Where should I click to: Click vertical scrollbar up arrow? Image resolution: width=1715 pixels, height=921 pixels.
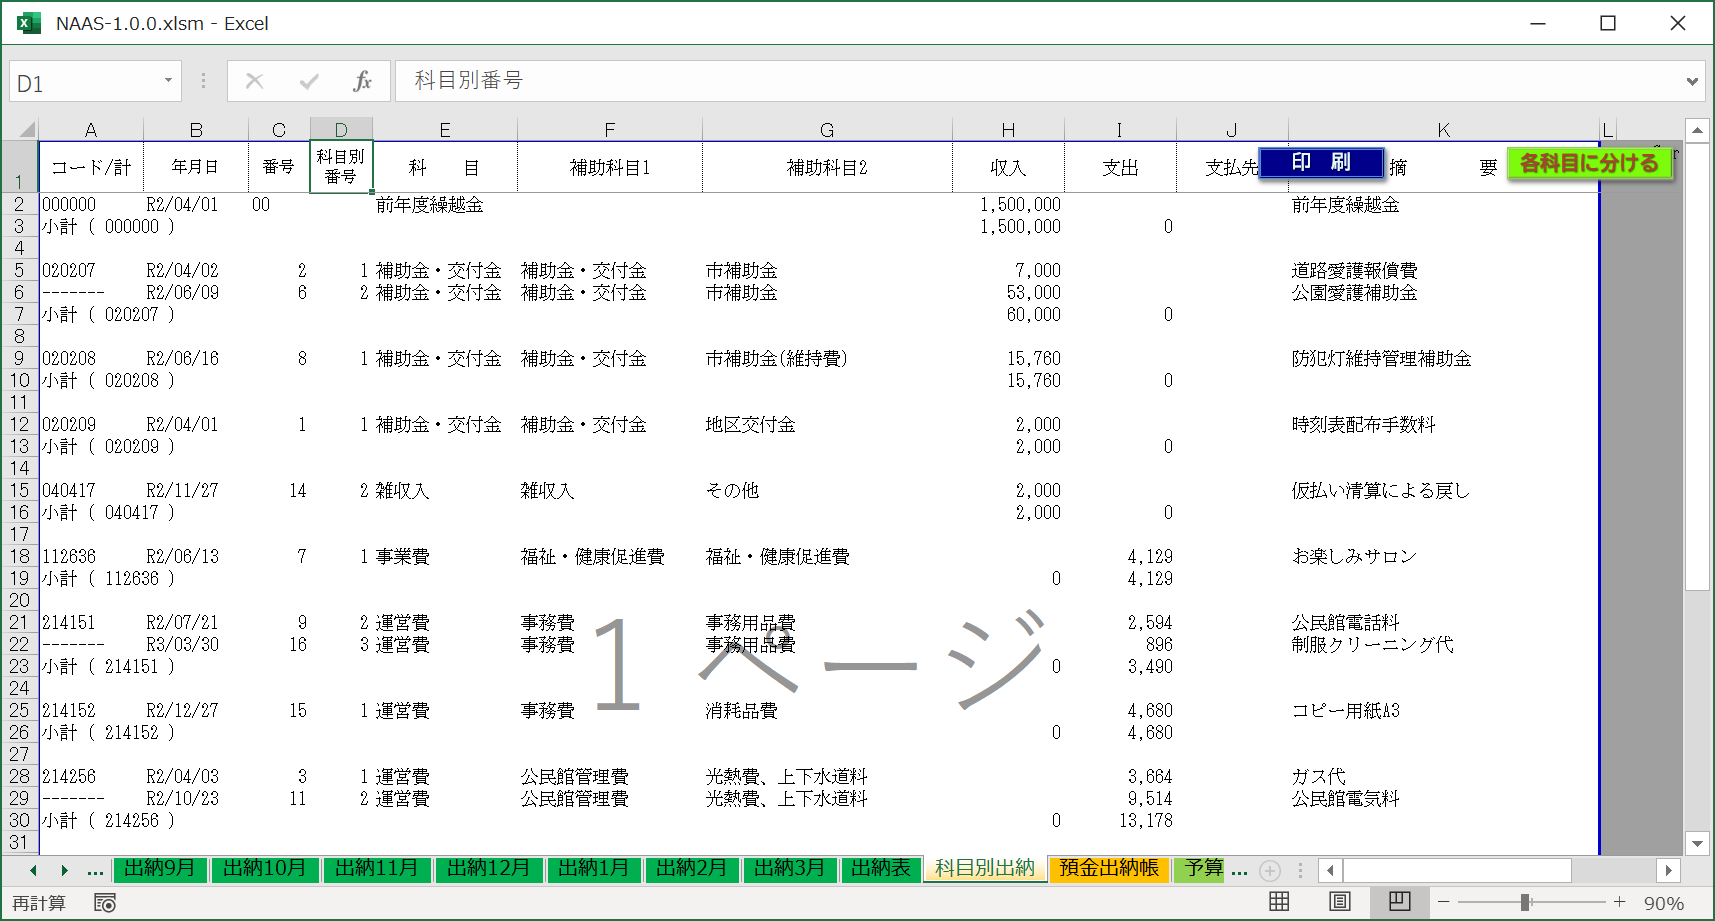click(1697, 130)
